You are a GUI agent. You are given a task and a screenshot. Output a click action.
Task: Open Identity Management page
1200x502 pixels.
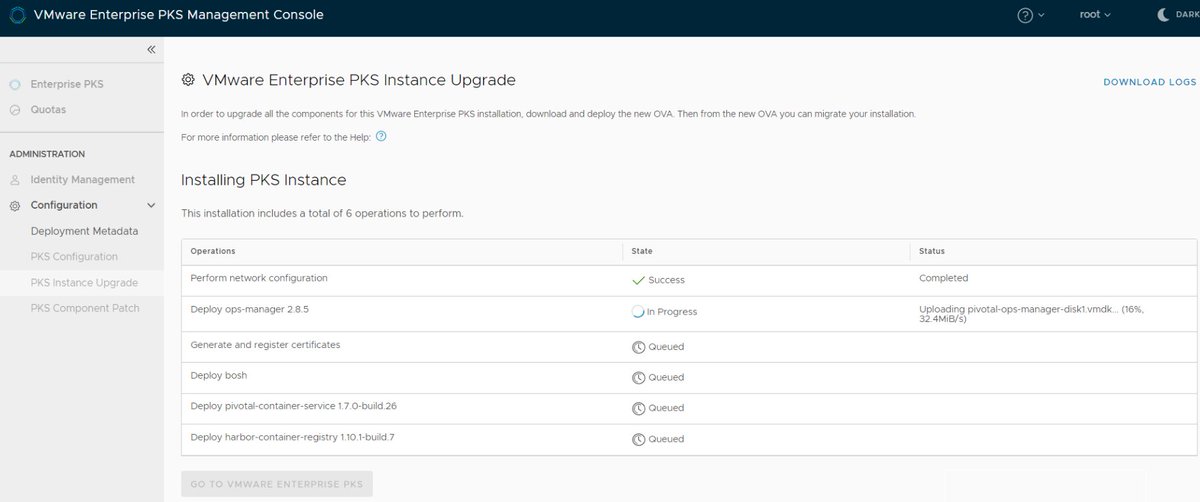pyautogui.click(x=83, y=180)
